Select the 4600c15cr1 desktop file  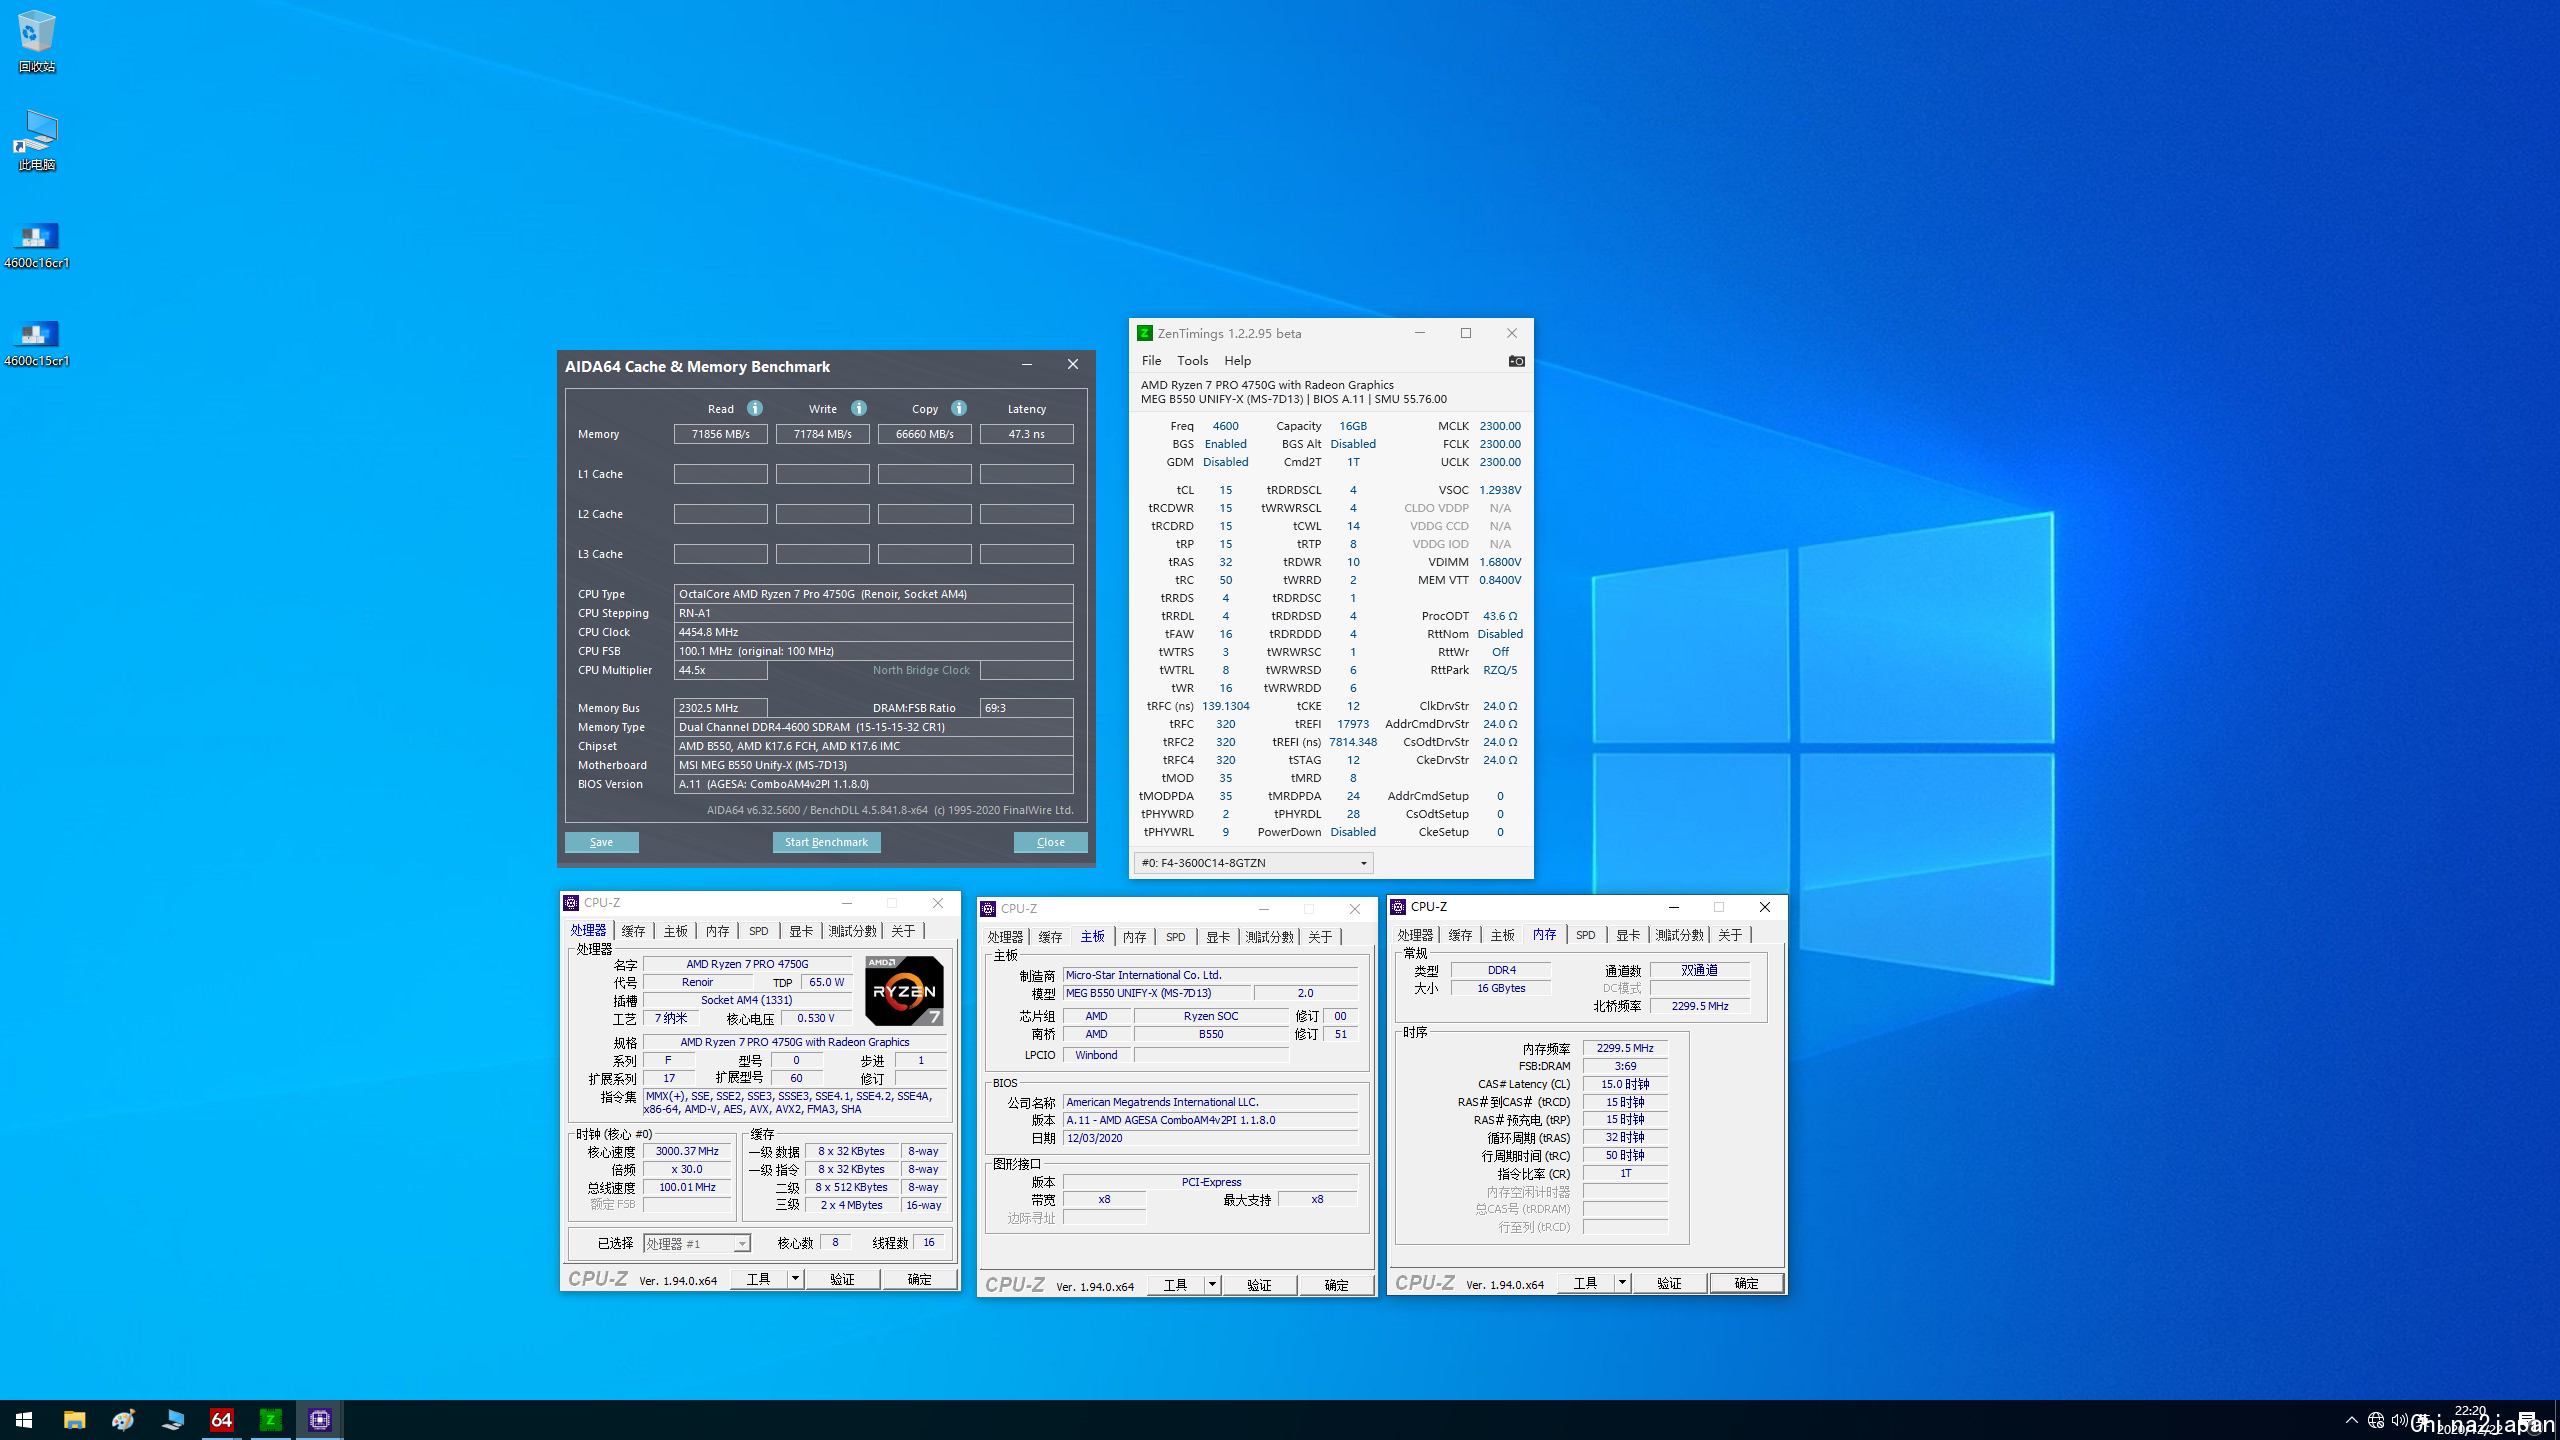37,343
